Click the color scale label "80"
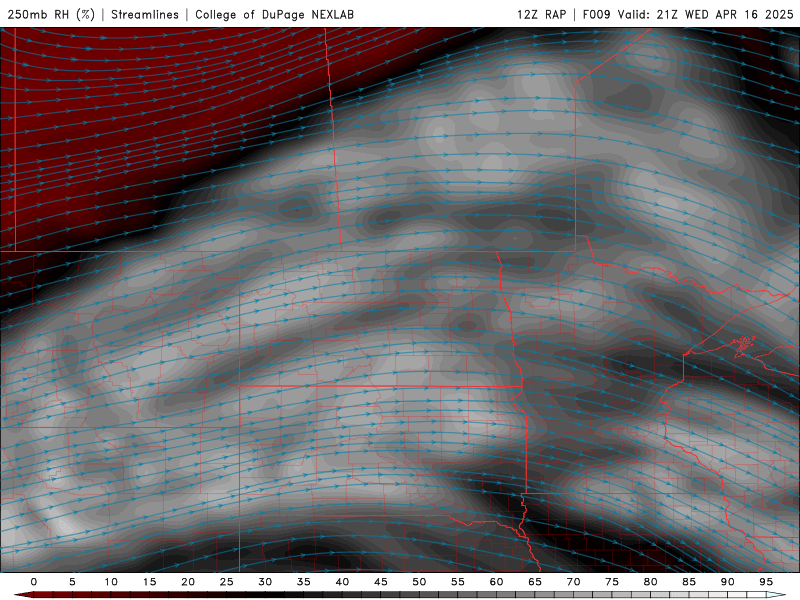Image resolution: width=800 pixels, height=600 pixels. tap(651, 582)
